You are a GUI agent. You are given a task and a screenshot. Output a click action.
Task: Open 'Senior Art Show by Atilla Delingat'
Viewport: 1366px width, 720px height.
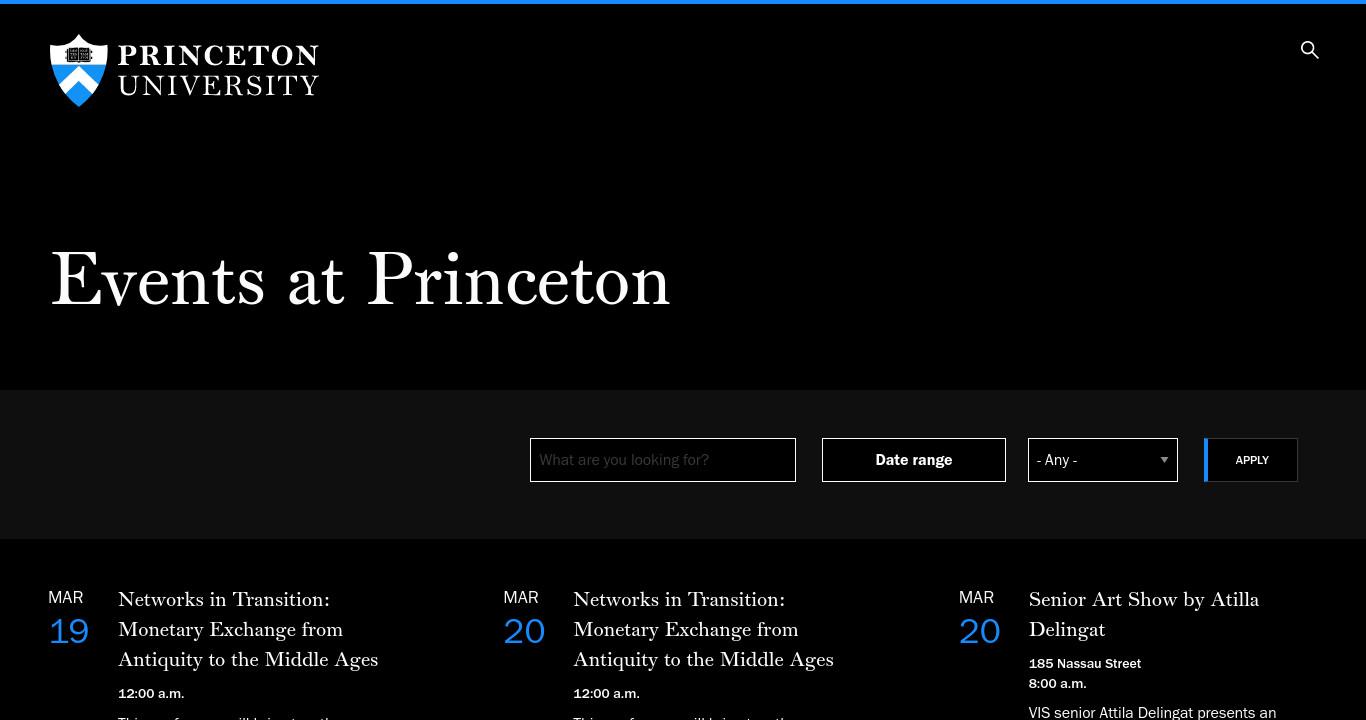click(1144, 614)
